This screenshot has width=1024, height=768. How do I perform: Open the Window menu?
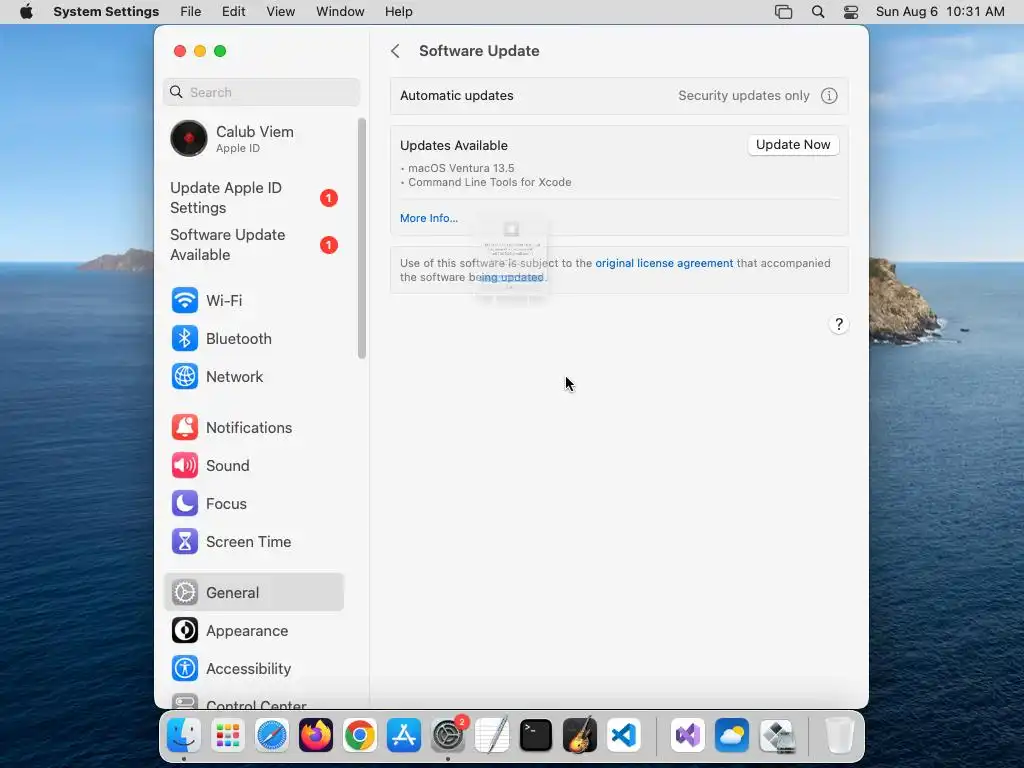[x=340, y=12]
